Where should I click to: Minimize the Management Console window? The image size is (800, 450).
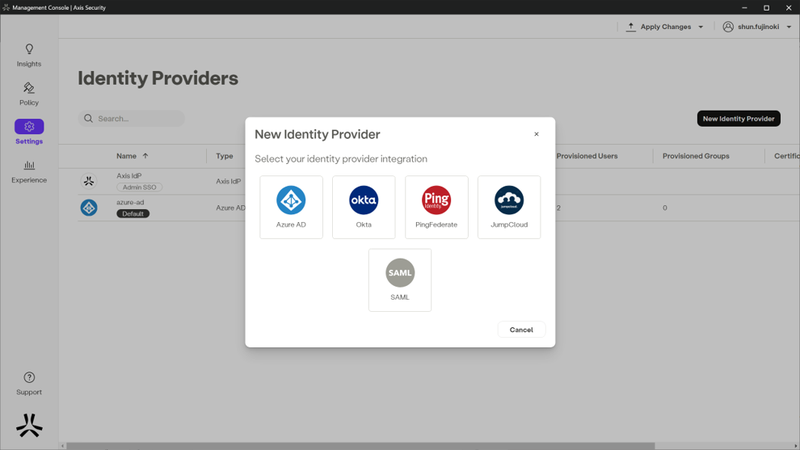coord(744,8)
